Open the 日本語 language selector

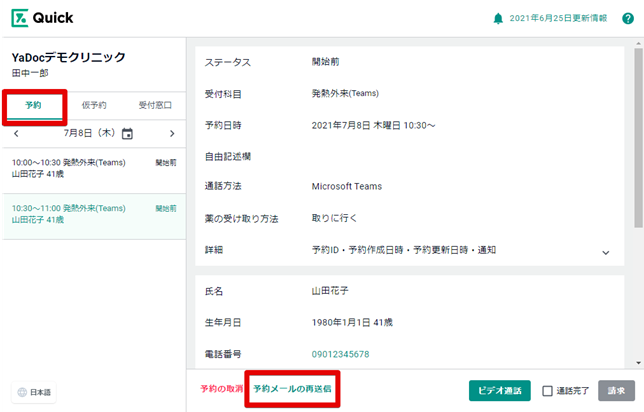(x=35, y=392)
